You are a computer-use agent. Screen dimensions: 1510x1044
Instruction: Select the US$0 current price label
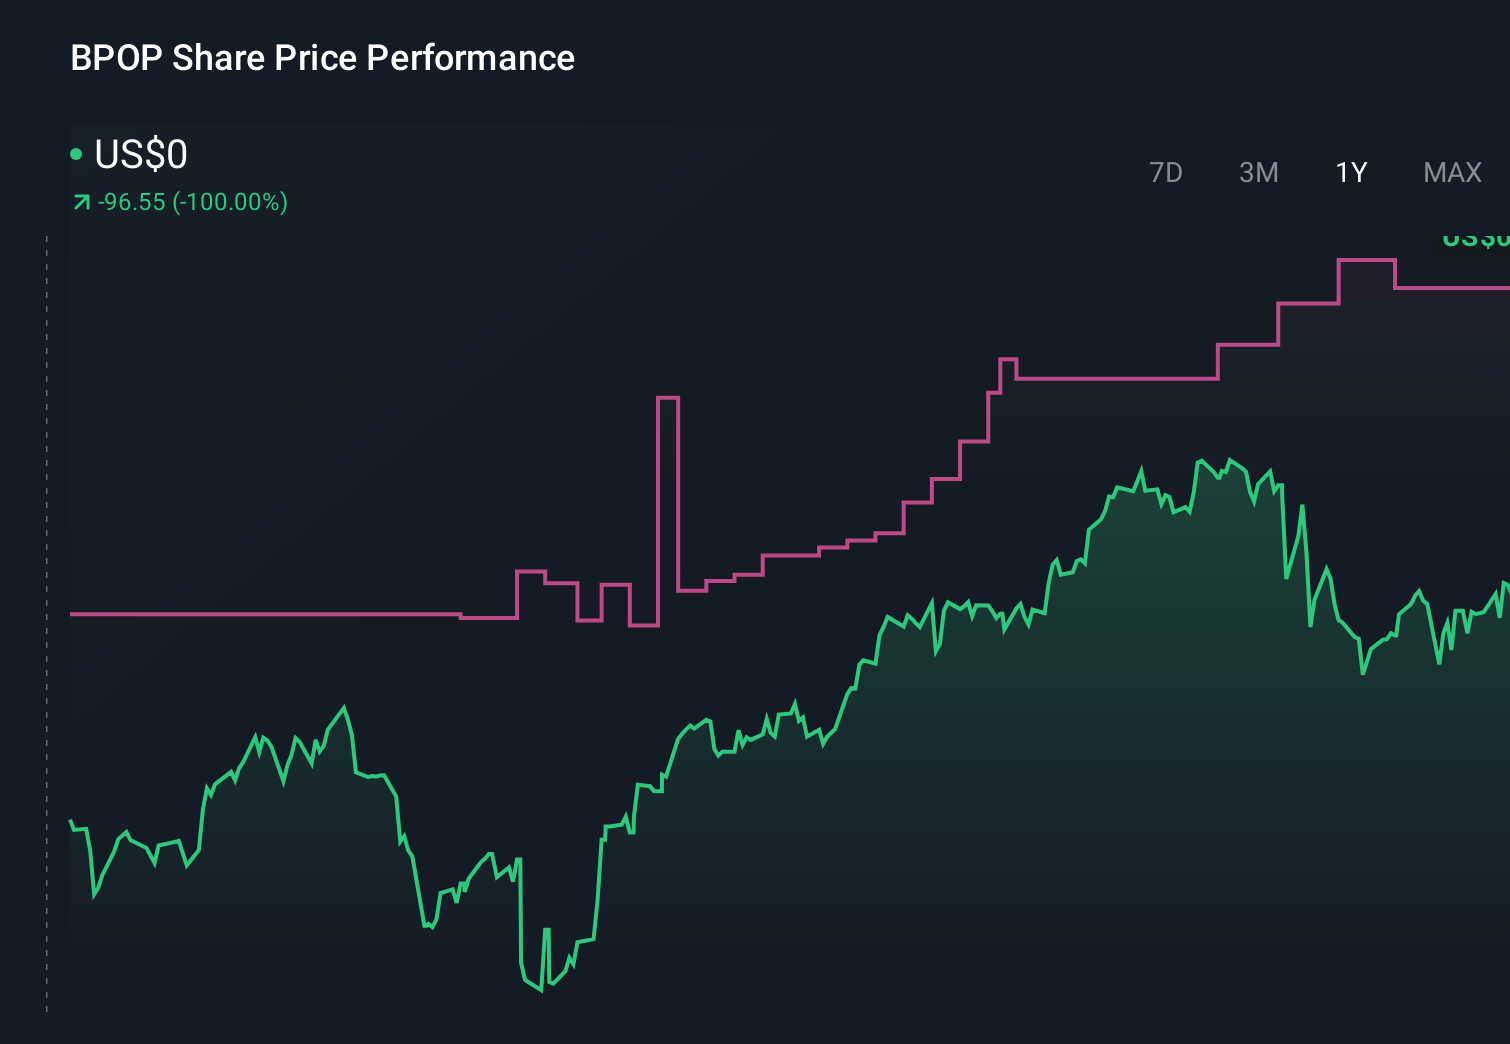click(x=140, y=154)
